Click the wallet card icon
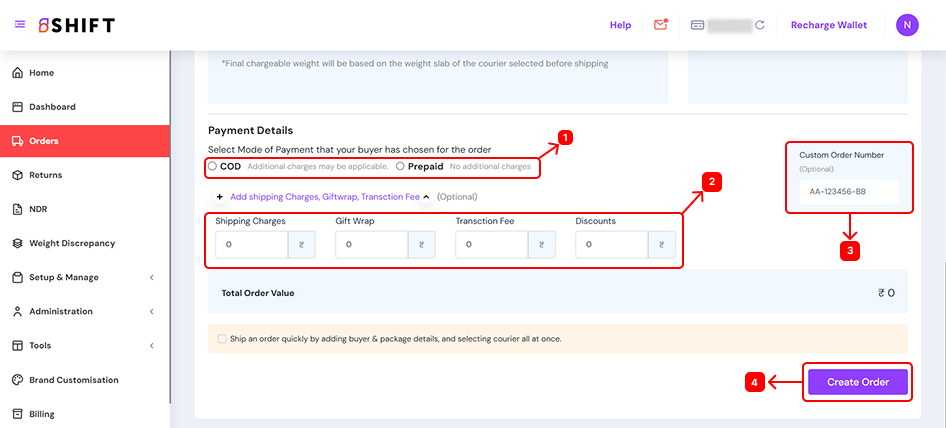Image resolution: width=946 pixels, height=428 pixels. [697, 25]
